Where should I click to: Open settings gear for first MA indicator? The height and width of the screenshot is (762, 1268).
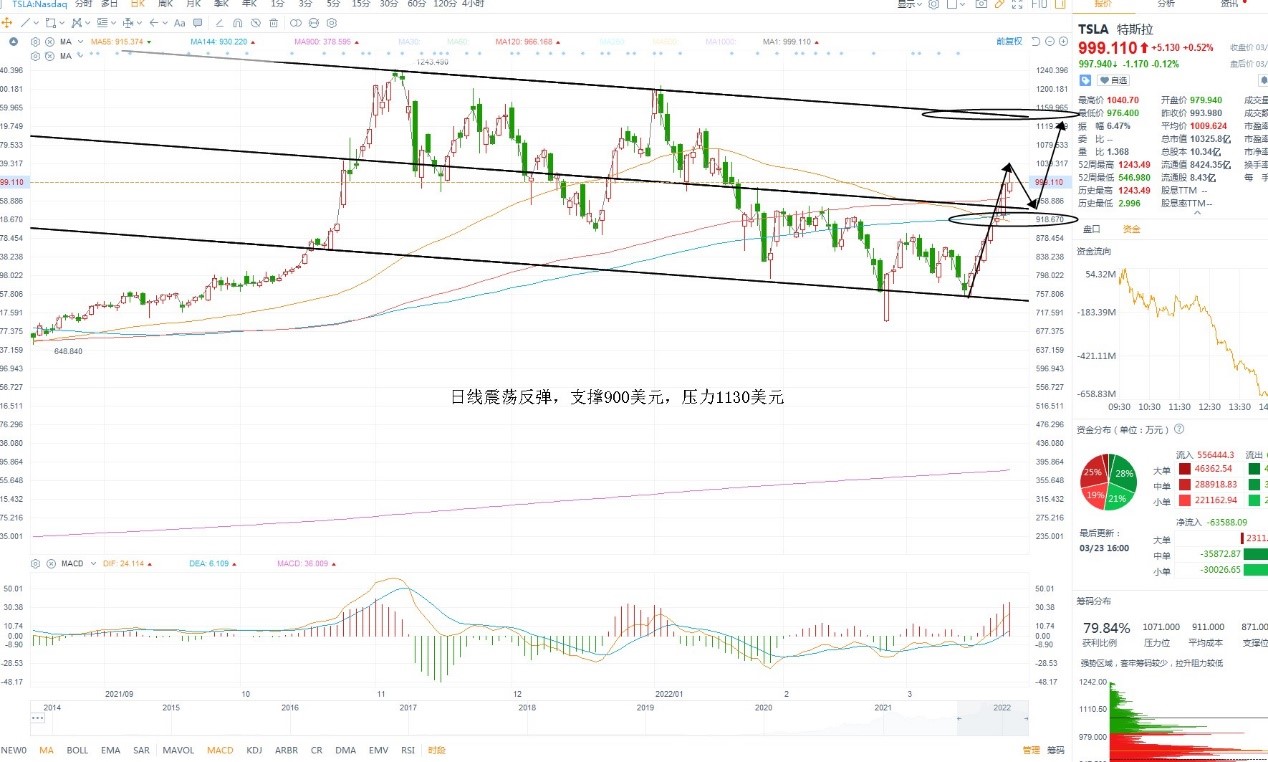[35, 42]
